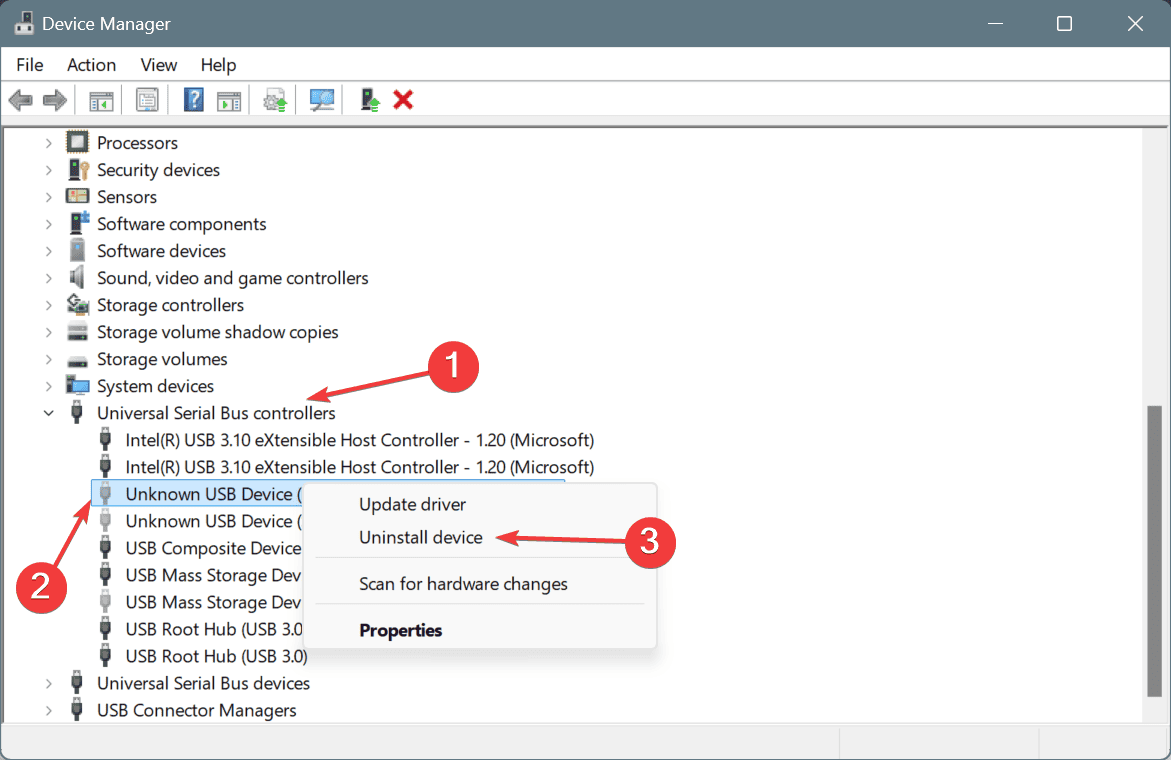Image resolution: width=1171 pixels, height=760 pixels.
Task: Select the first Intel(R) USB 3.10 Host Controller
Action: coord(359,440)
